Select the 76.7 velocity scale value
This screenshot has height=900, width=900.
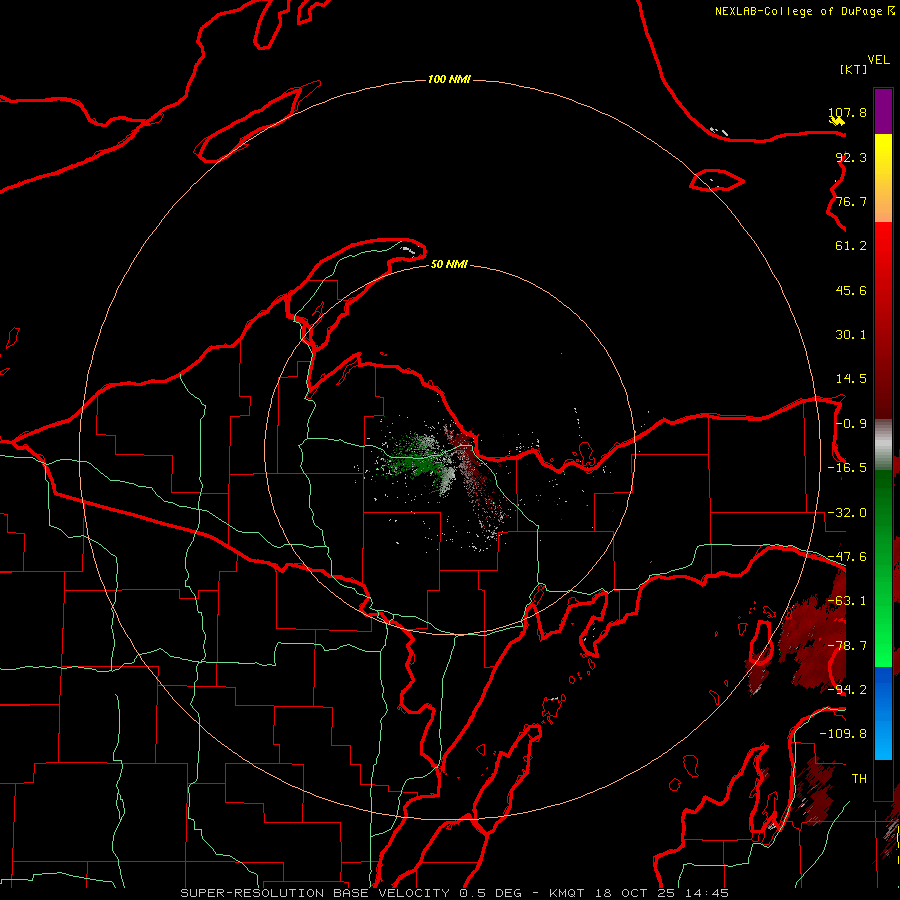[x=851, y=201]
